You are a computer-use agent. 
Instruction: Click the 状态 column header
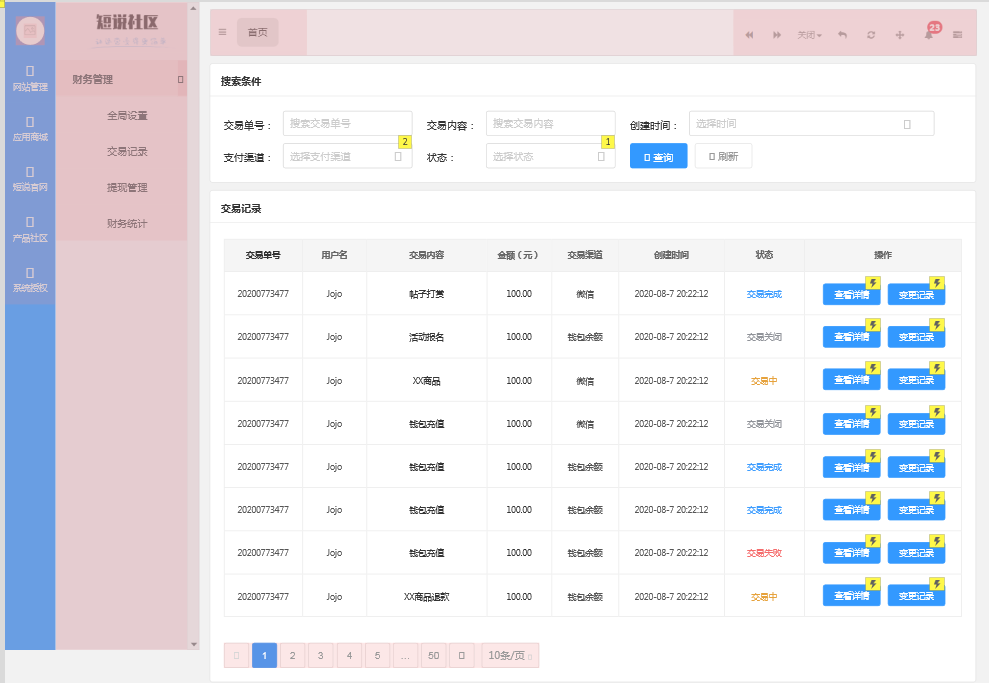(x=764, y=255)
